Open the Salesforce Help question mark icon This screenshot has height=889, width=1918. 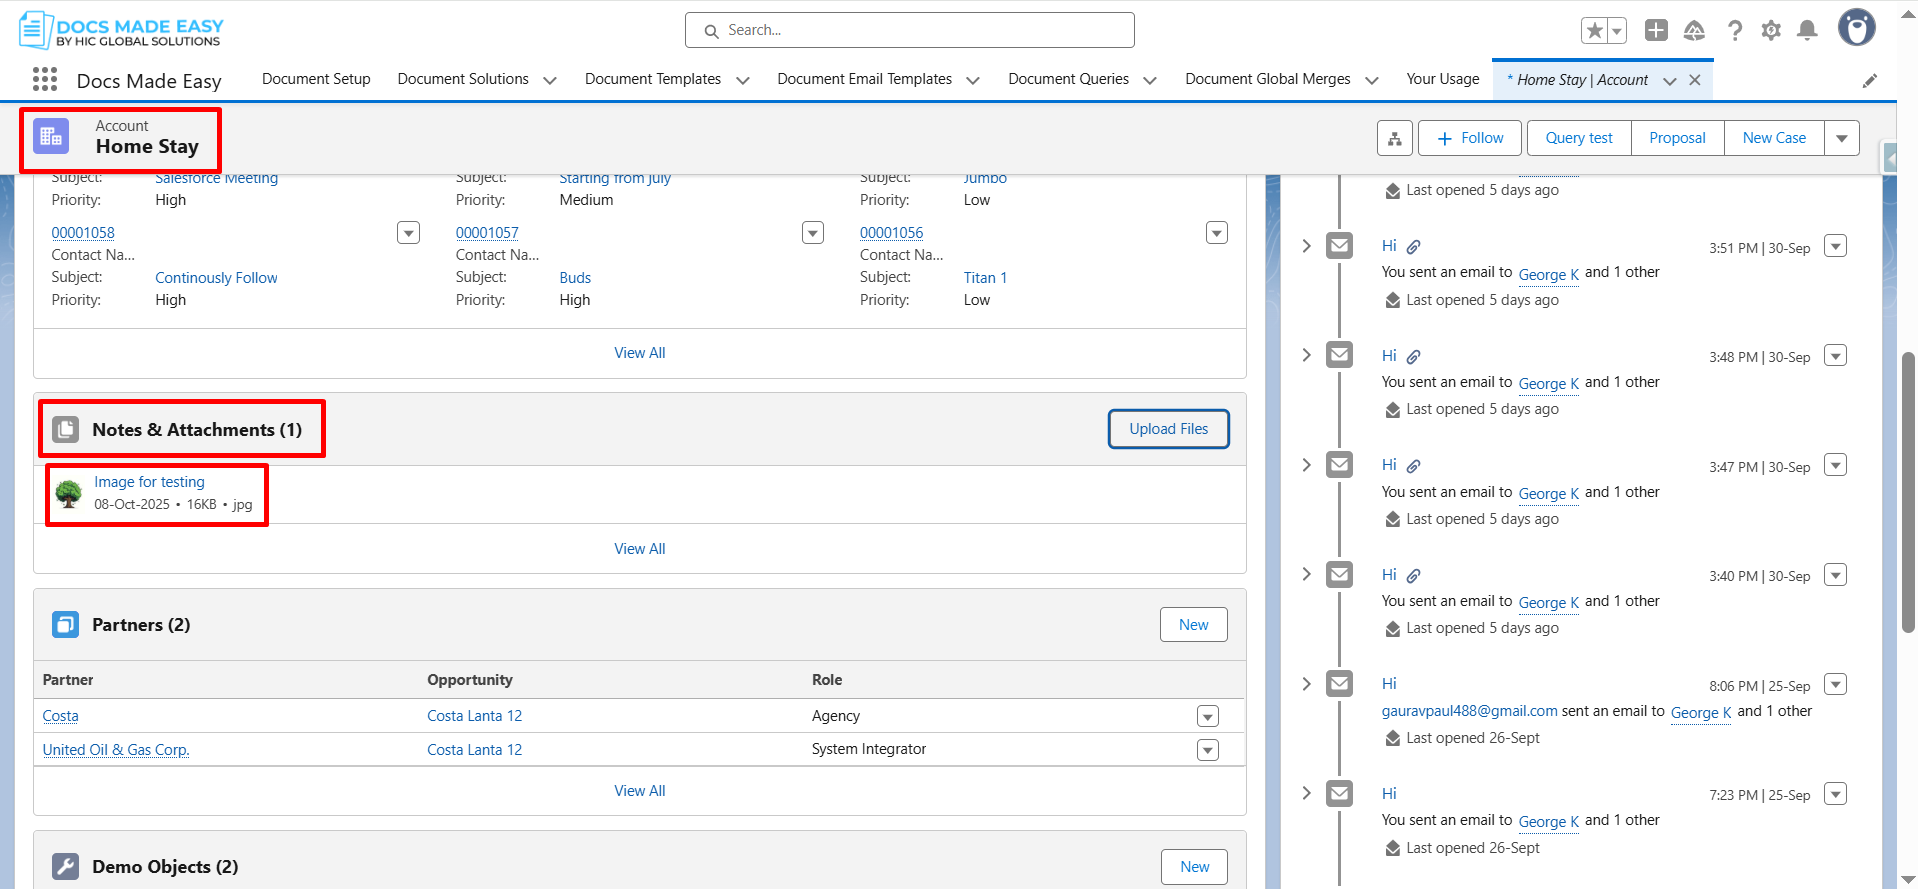tap(1735, 31)
